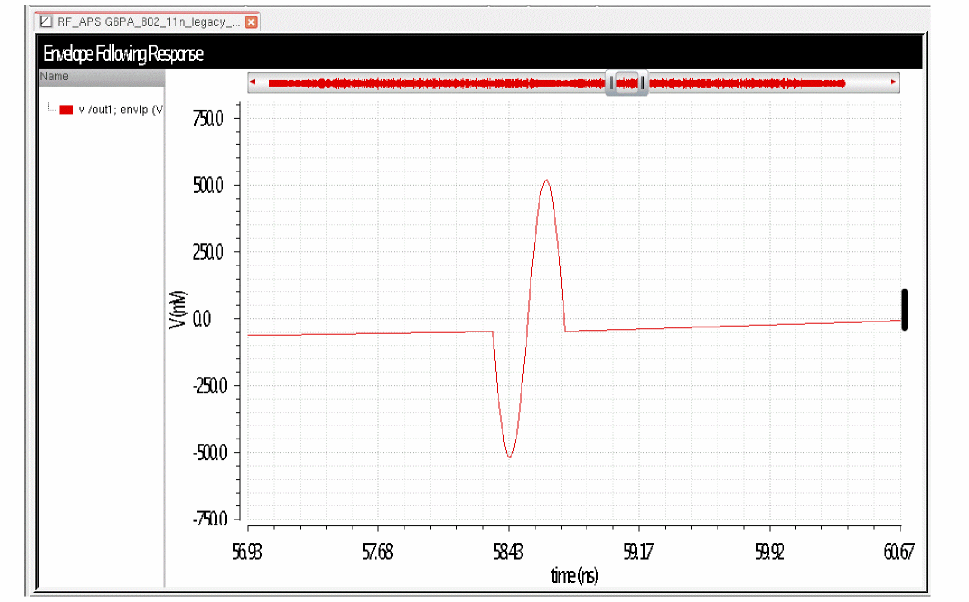969x602 pixels.
Task: Click the 58.43 x-axis value
Action: pyautogui.click(x=508, y=552)
